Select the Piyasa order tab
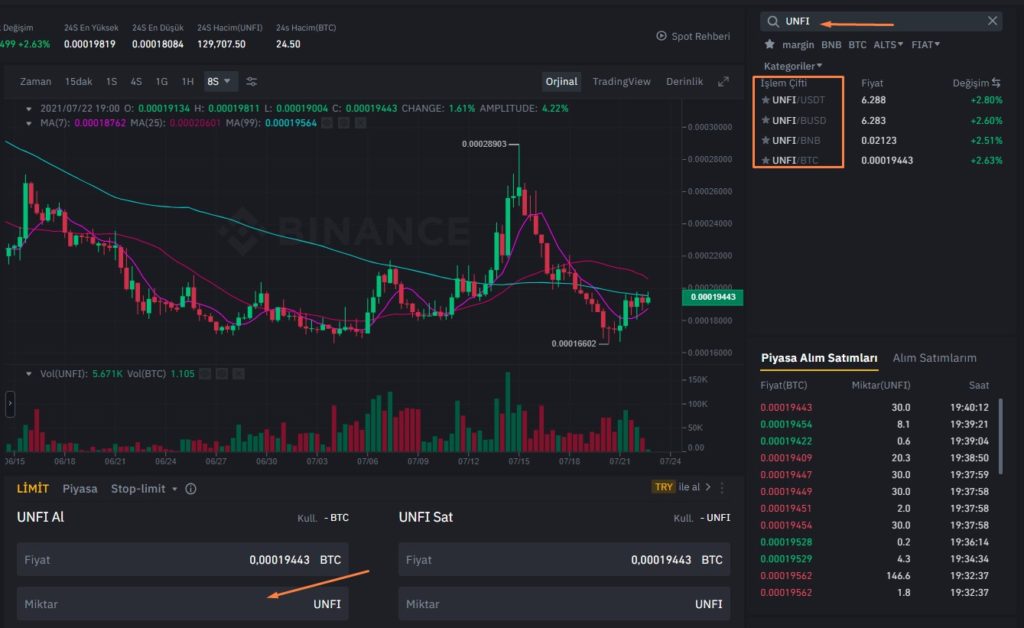This screenshot has height=628, width=1024. click(x=80, y=488)
